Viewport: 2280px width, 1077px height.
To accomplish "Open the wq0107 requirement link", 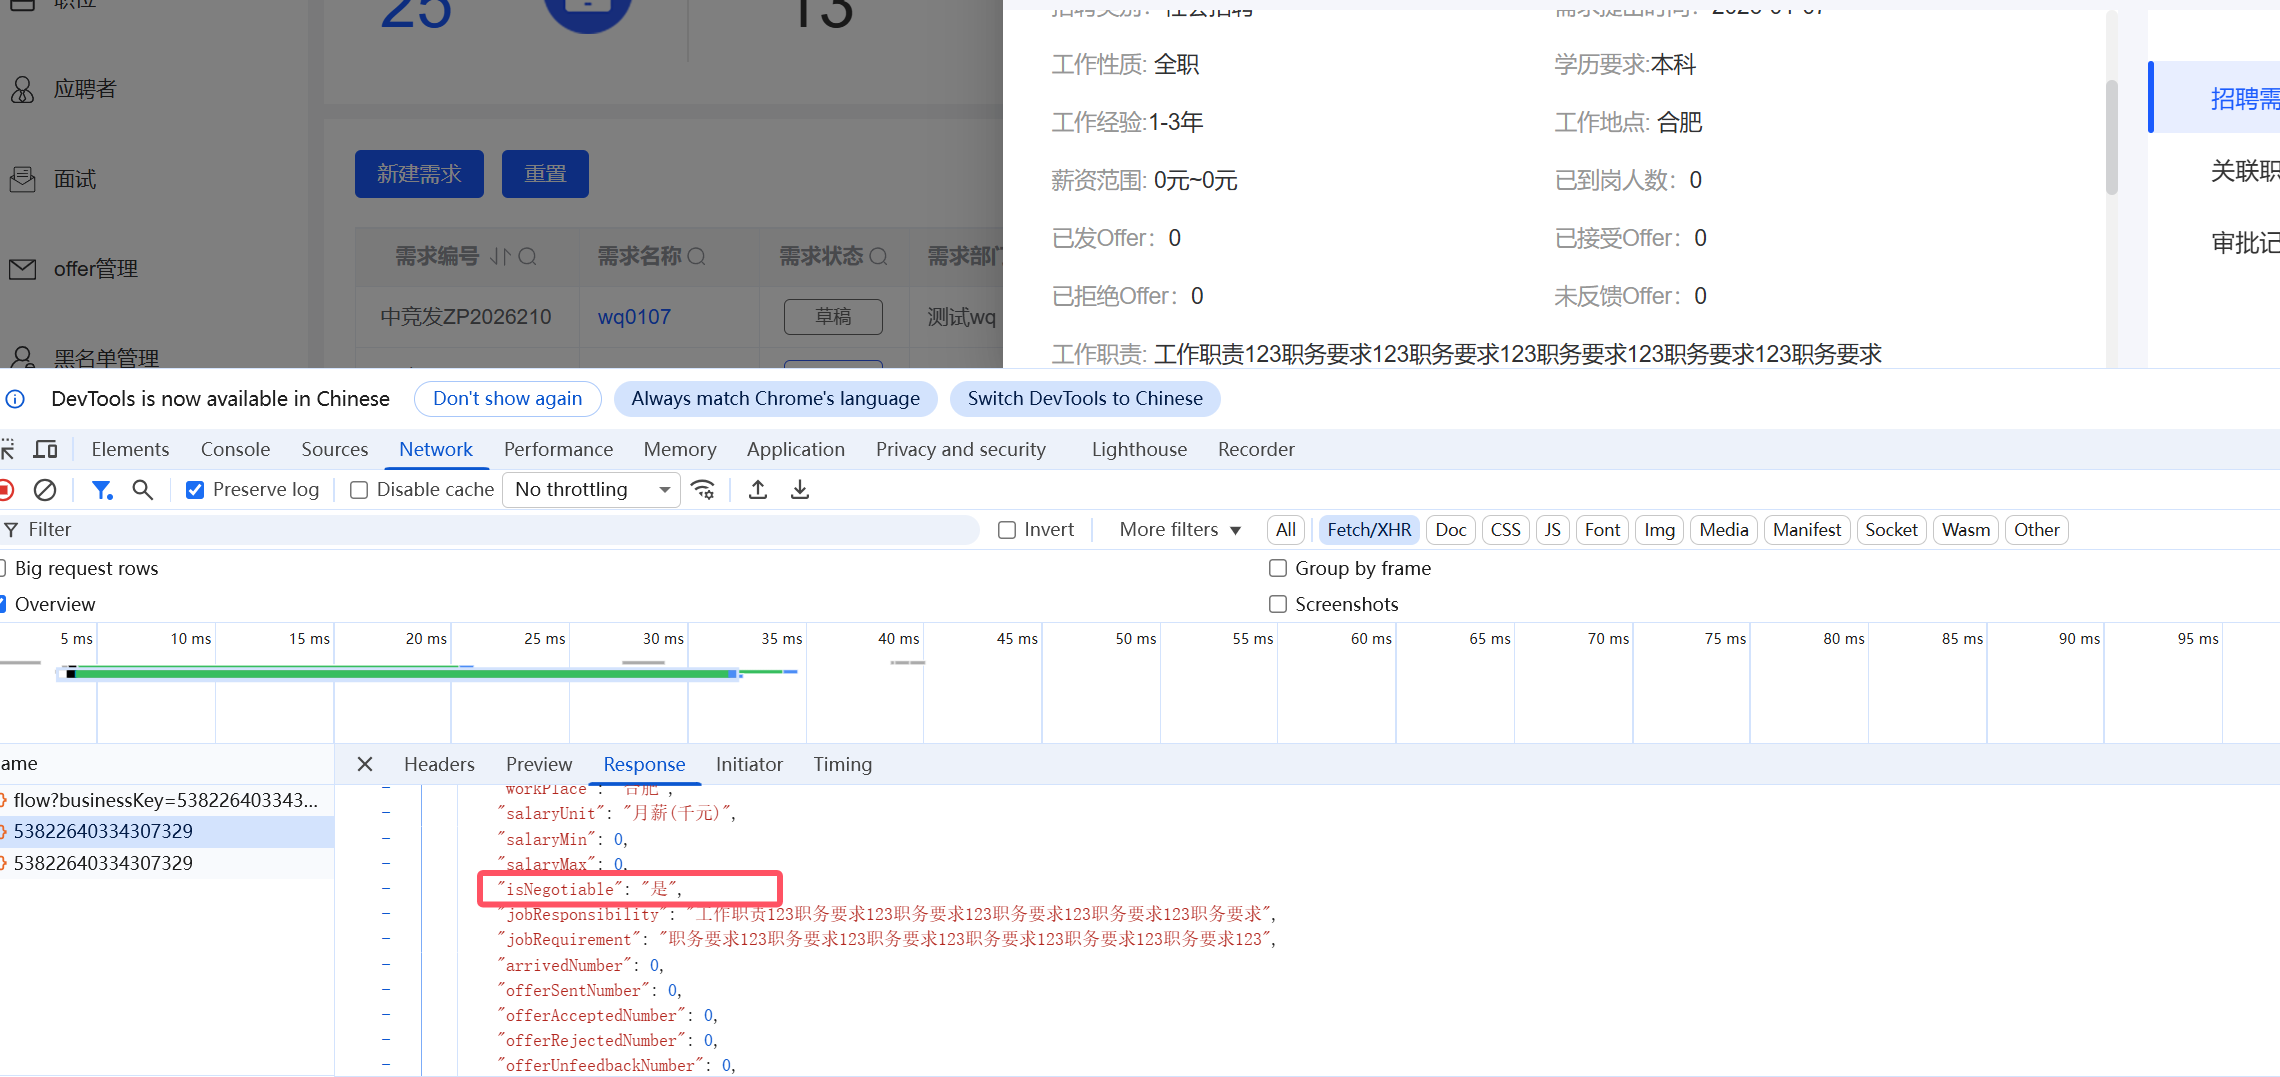I will point(634,317).
